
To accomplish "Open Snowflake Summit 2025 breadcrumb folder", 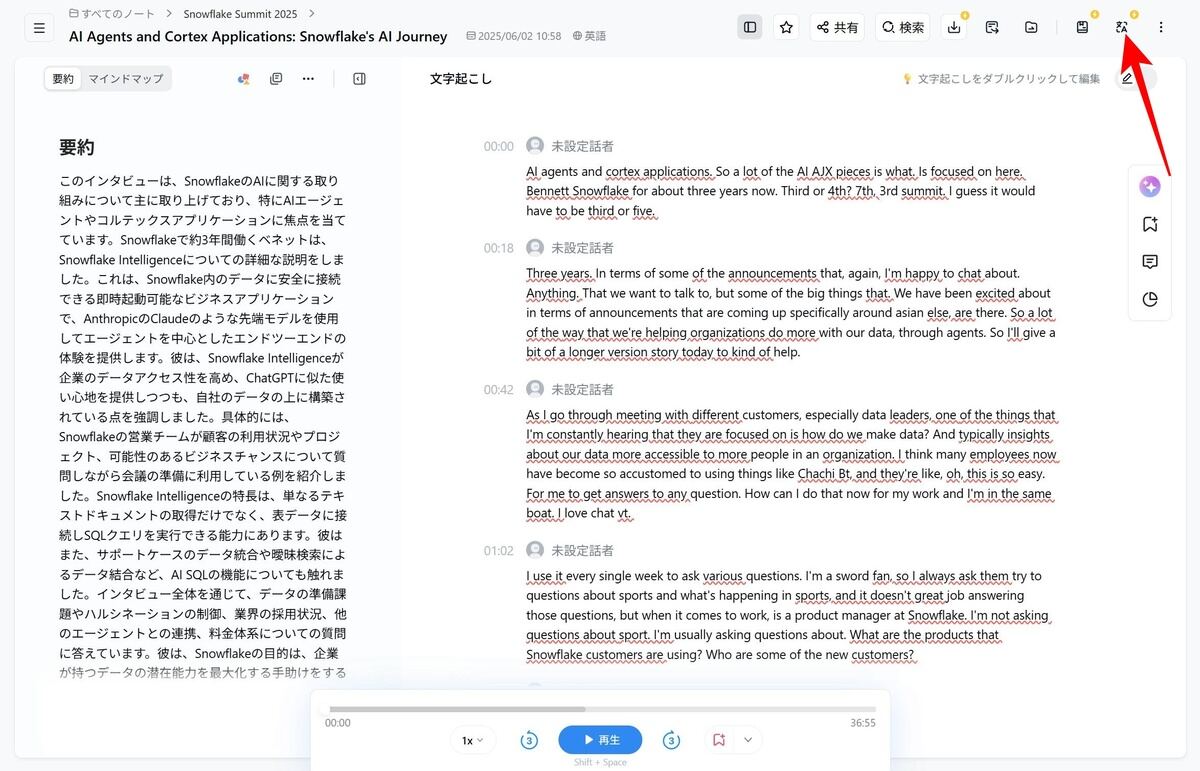I will (x=240, y=14).
